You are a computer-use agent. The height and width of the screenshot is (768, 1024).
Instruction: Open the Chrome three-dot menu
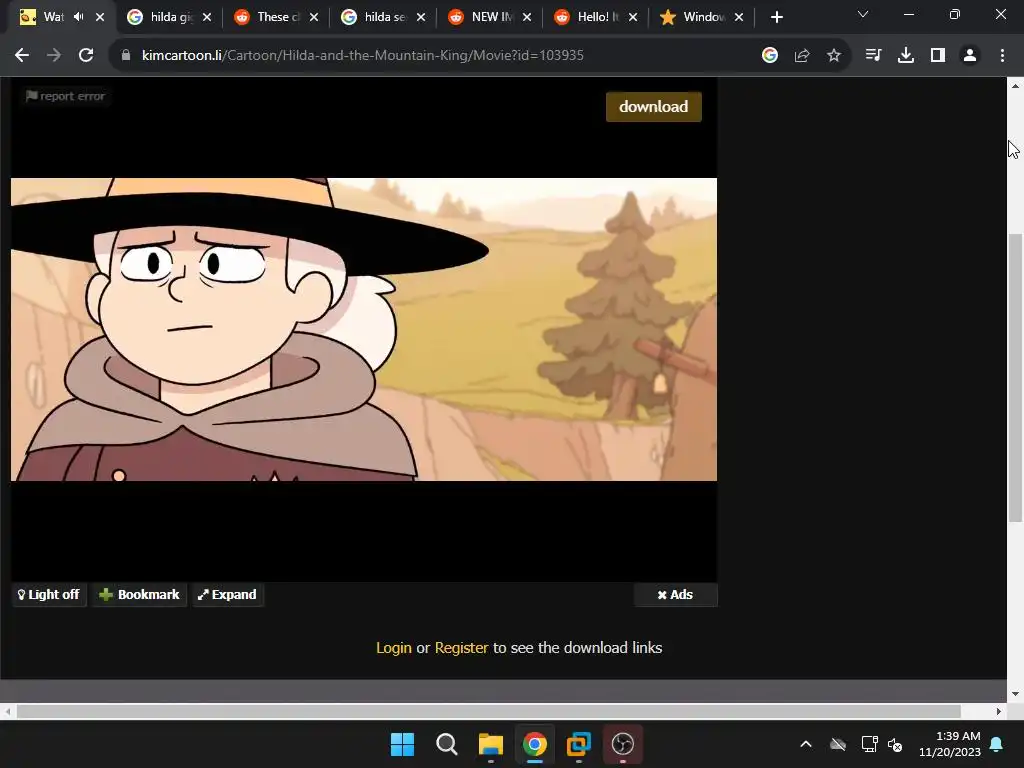[x=1002, y=56]
